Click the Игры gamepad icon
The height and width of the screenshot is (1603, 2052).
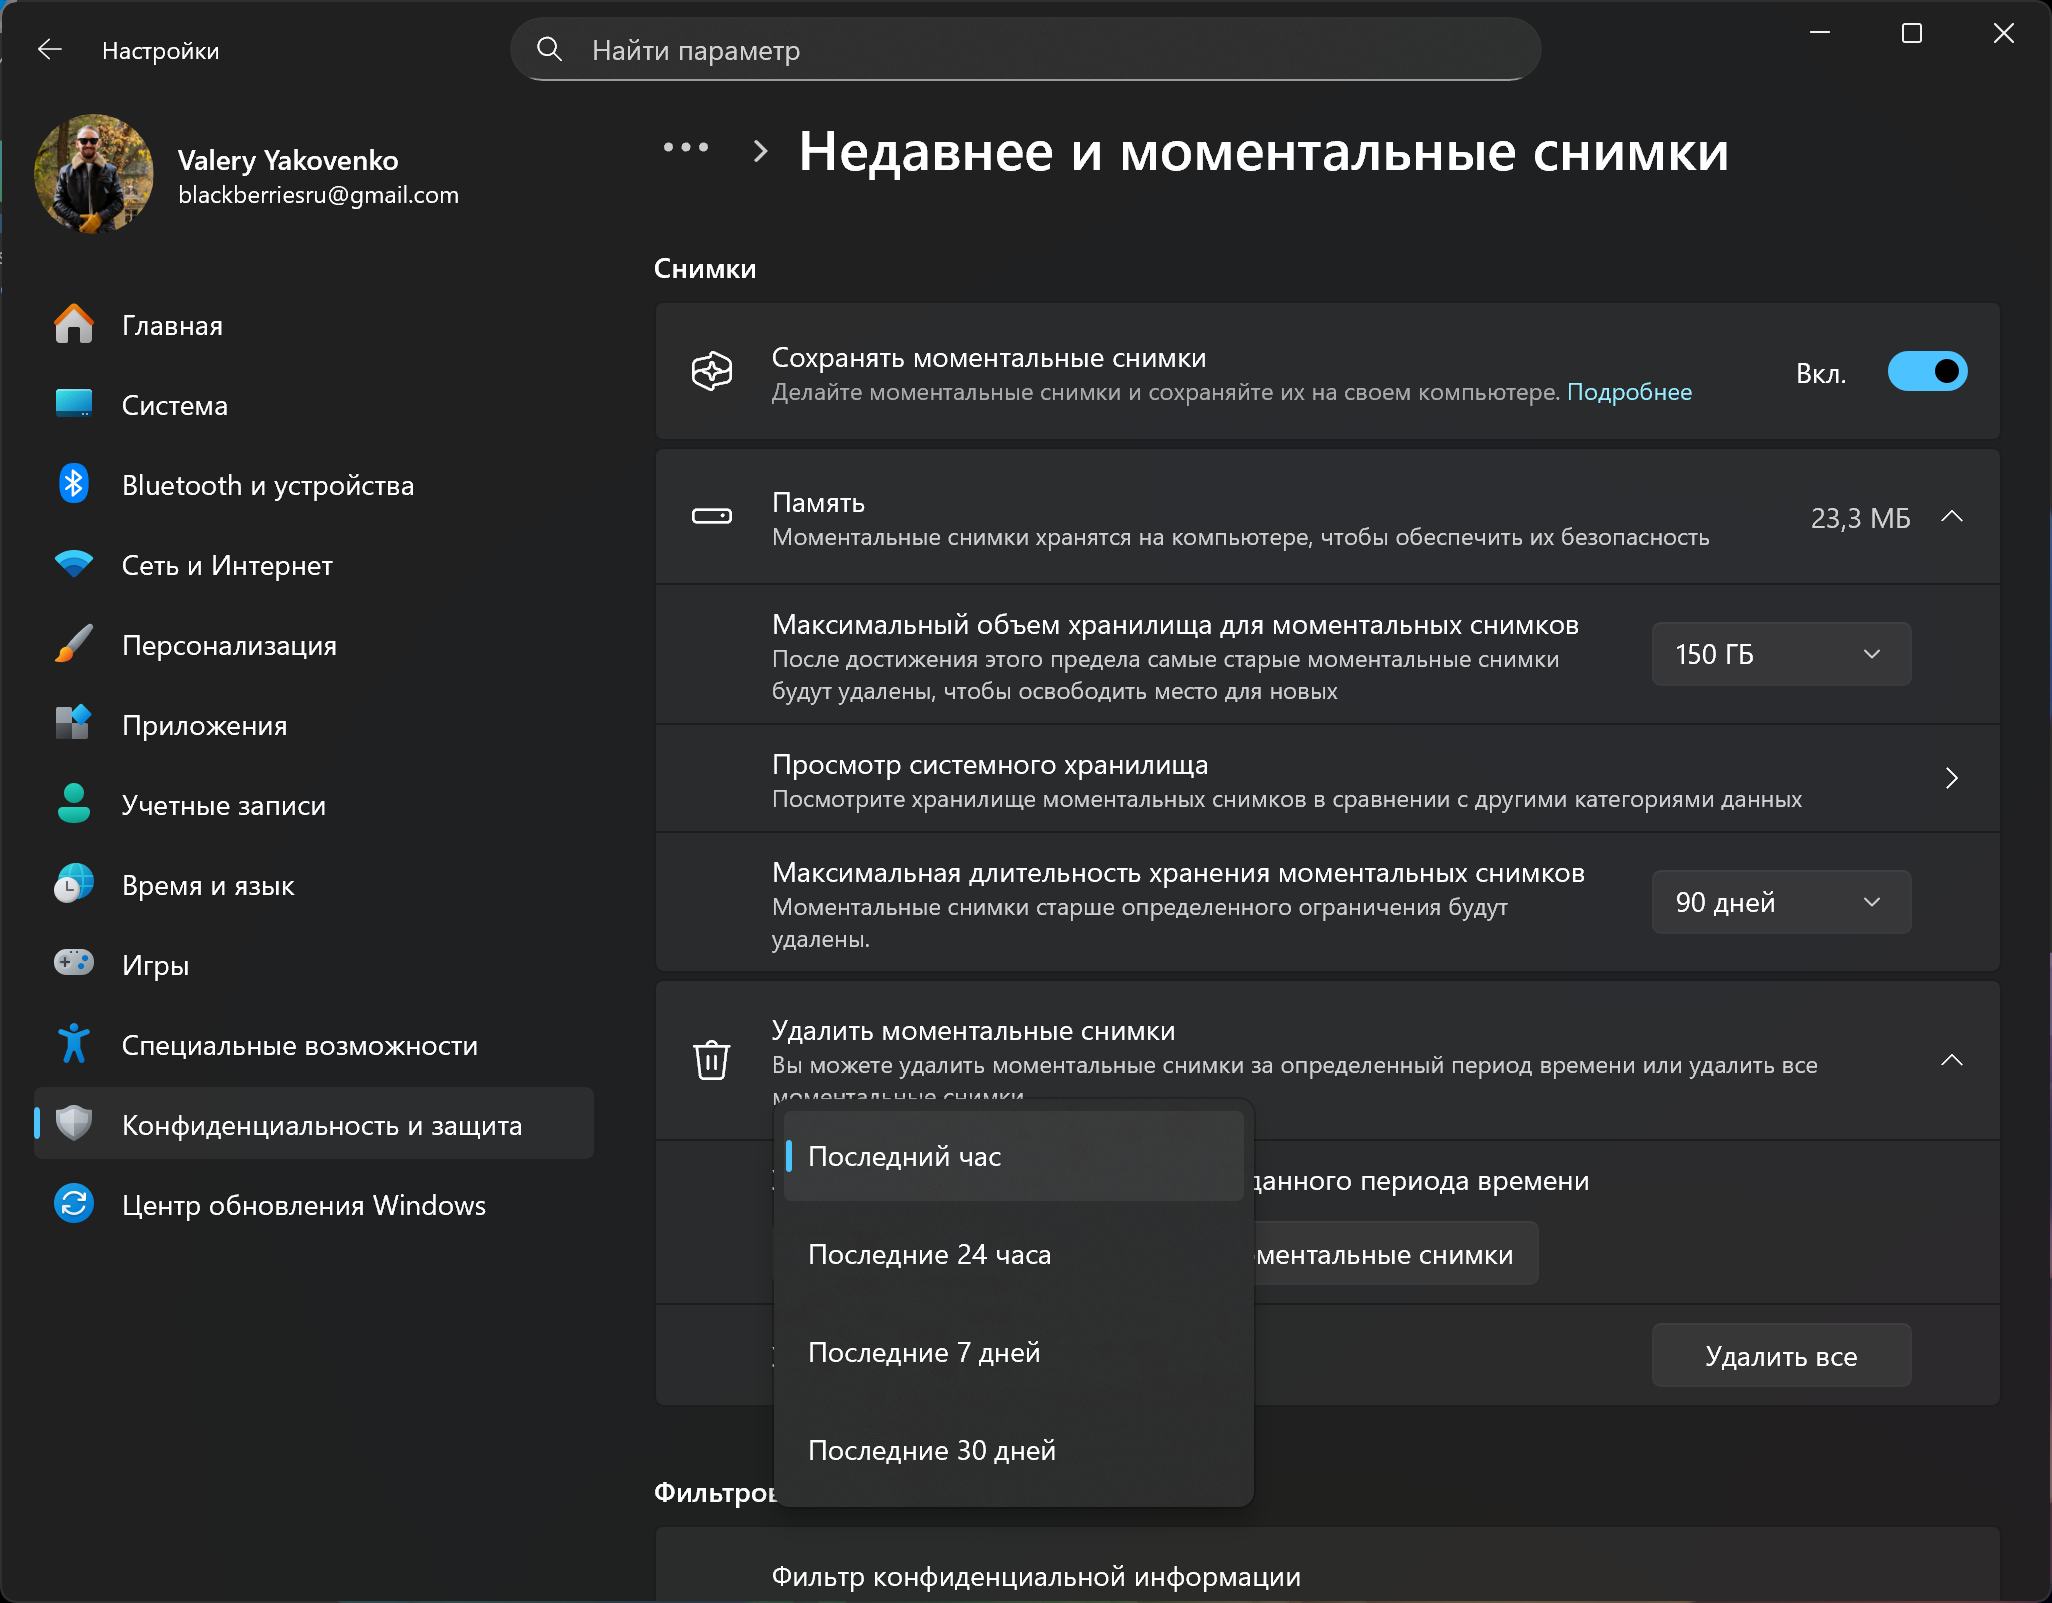tap(73, 964)
